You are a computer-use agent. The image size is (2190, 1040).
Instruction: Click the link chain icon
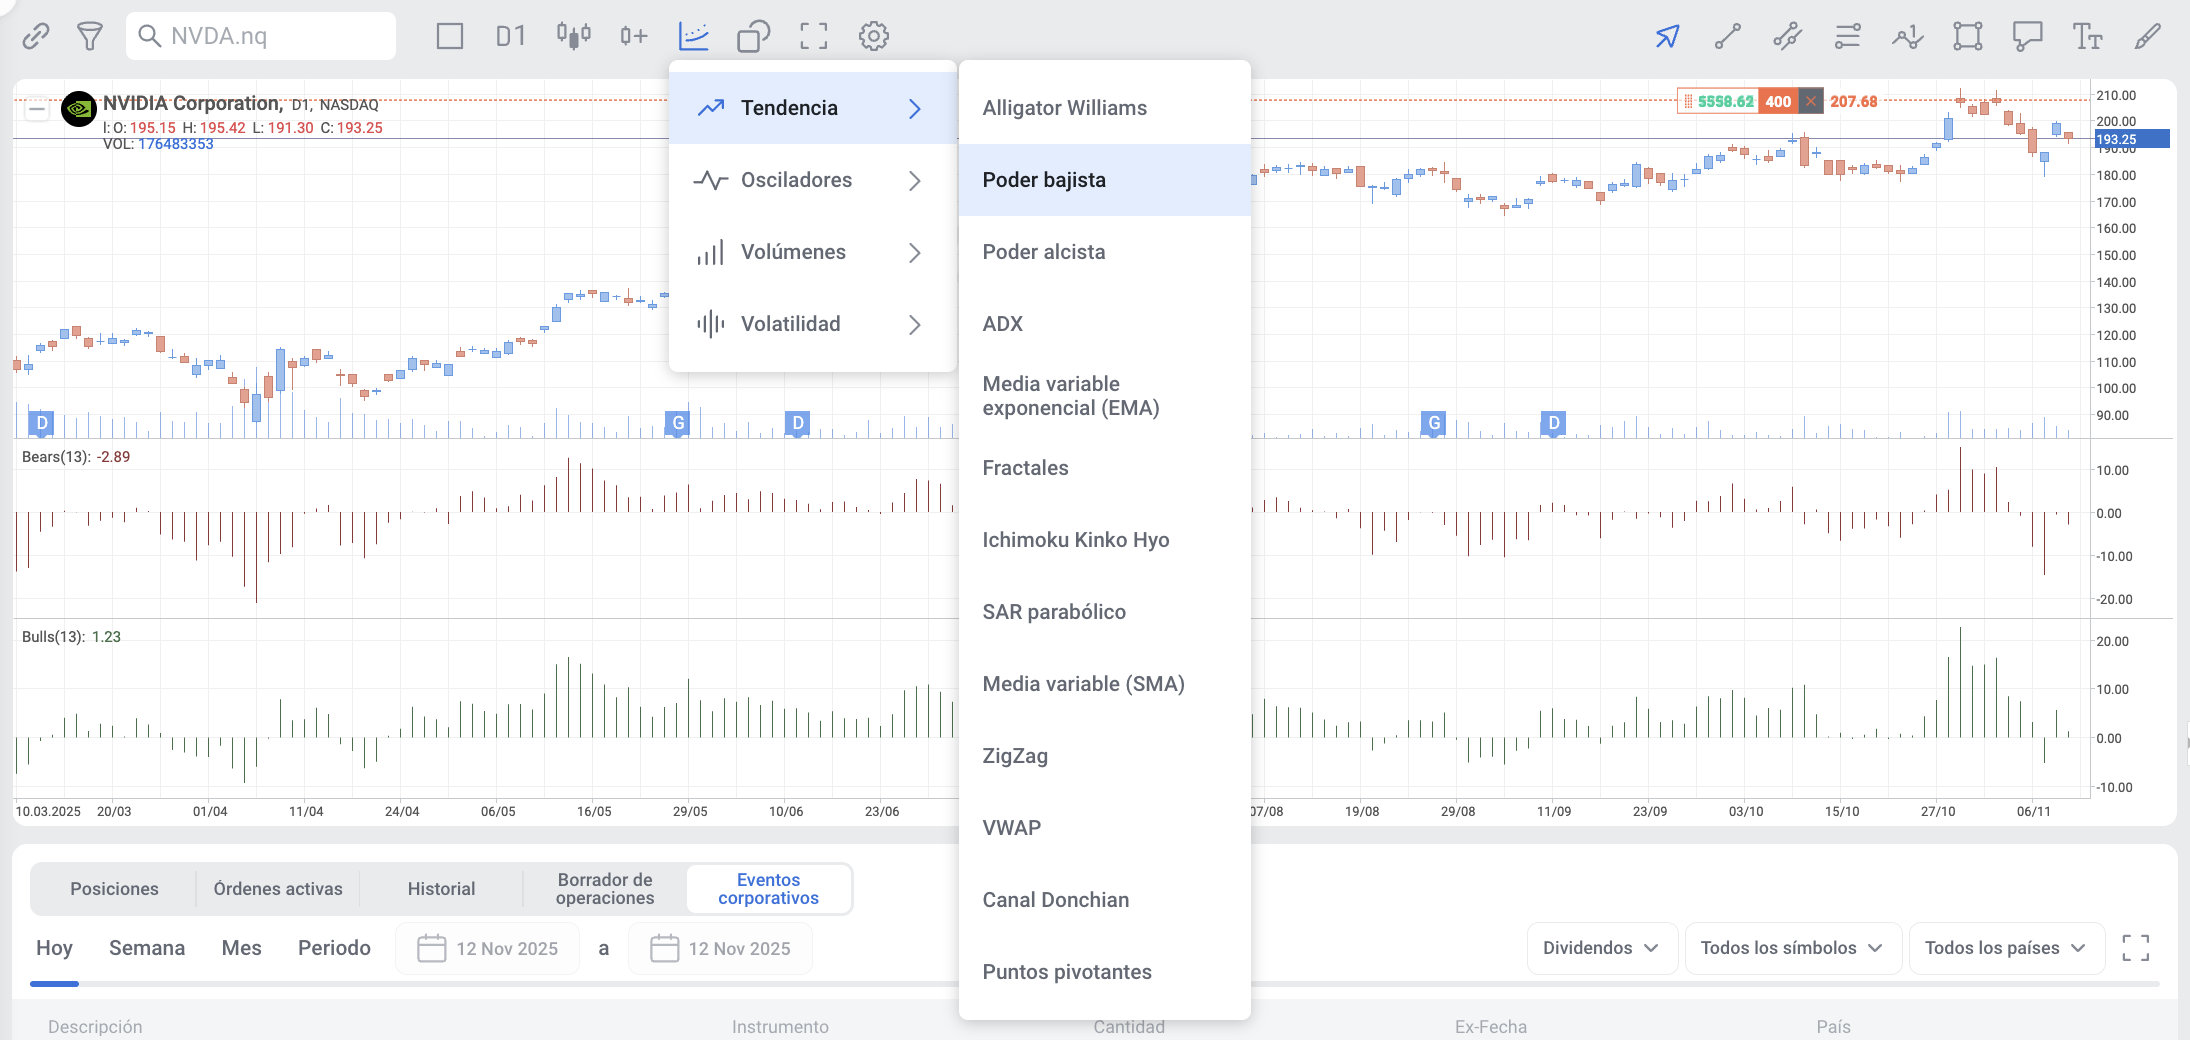pyautogui.click(x=36, y=37)
